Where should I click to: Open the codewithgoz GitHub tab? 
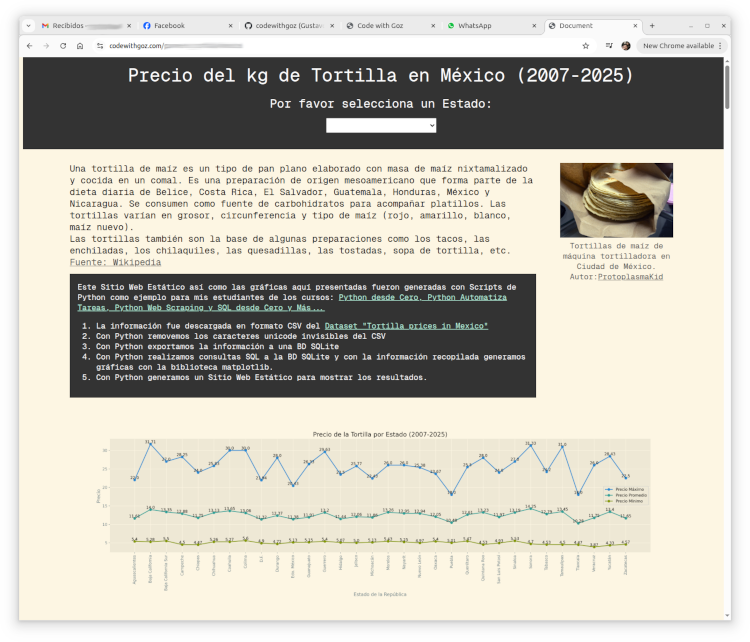pos(283,25)
